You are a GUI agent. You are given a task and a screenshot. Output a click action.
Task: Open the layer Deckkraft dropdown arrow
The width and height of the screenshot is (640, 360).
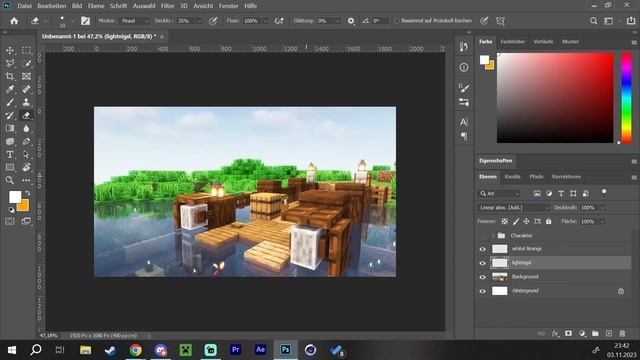pos(601,208)
